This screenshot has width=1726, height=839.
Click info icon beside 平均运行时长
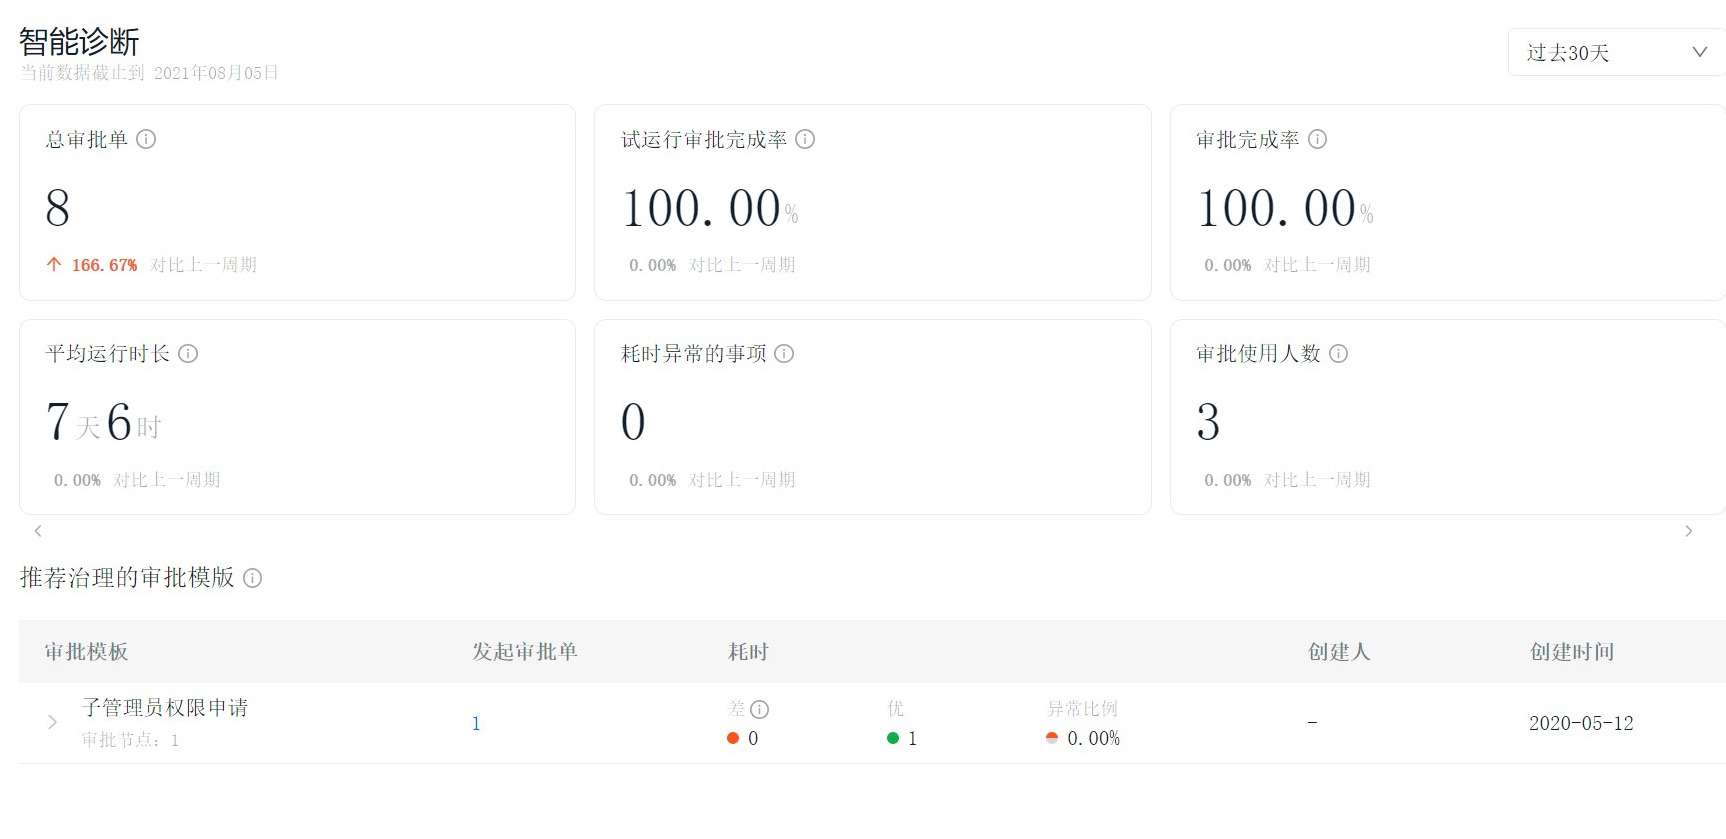(188, 353)
